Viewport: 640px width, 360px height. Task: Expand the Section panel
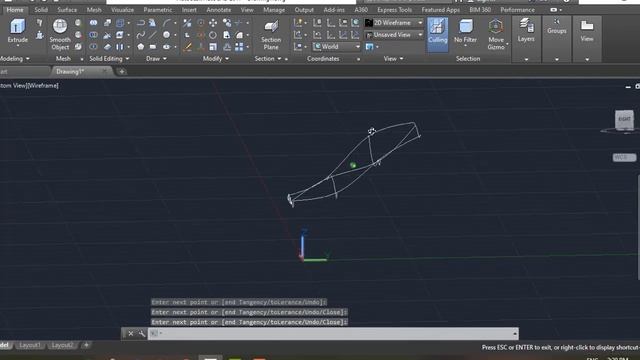coord(268,59)
